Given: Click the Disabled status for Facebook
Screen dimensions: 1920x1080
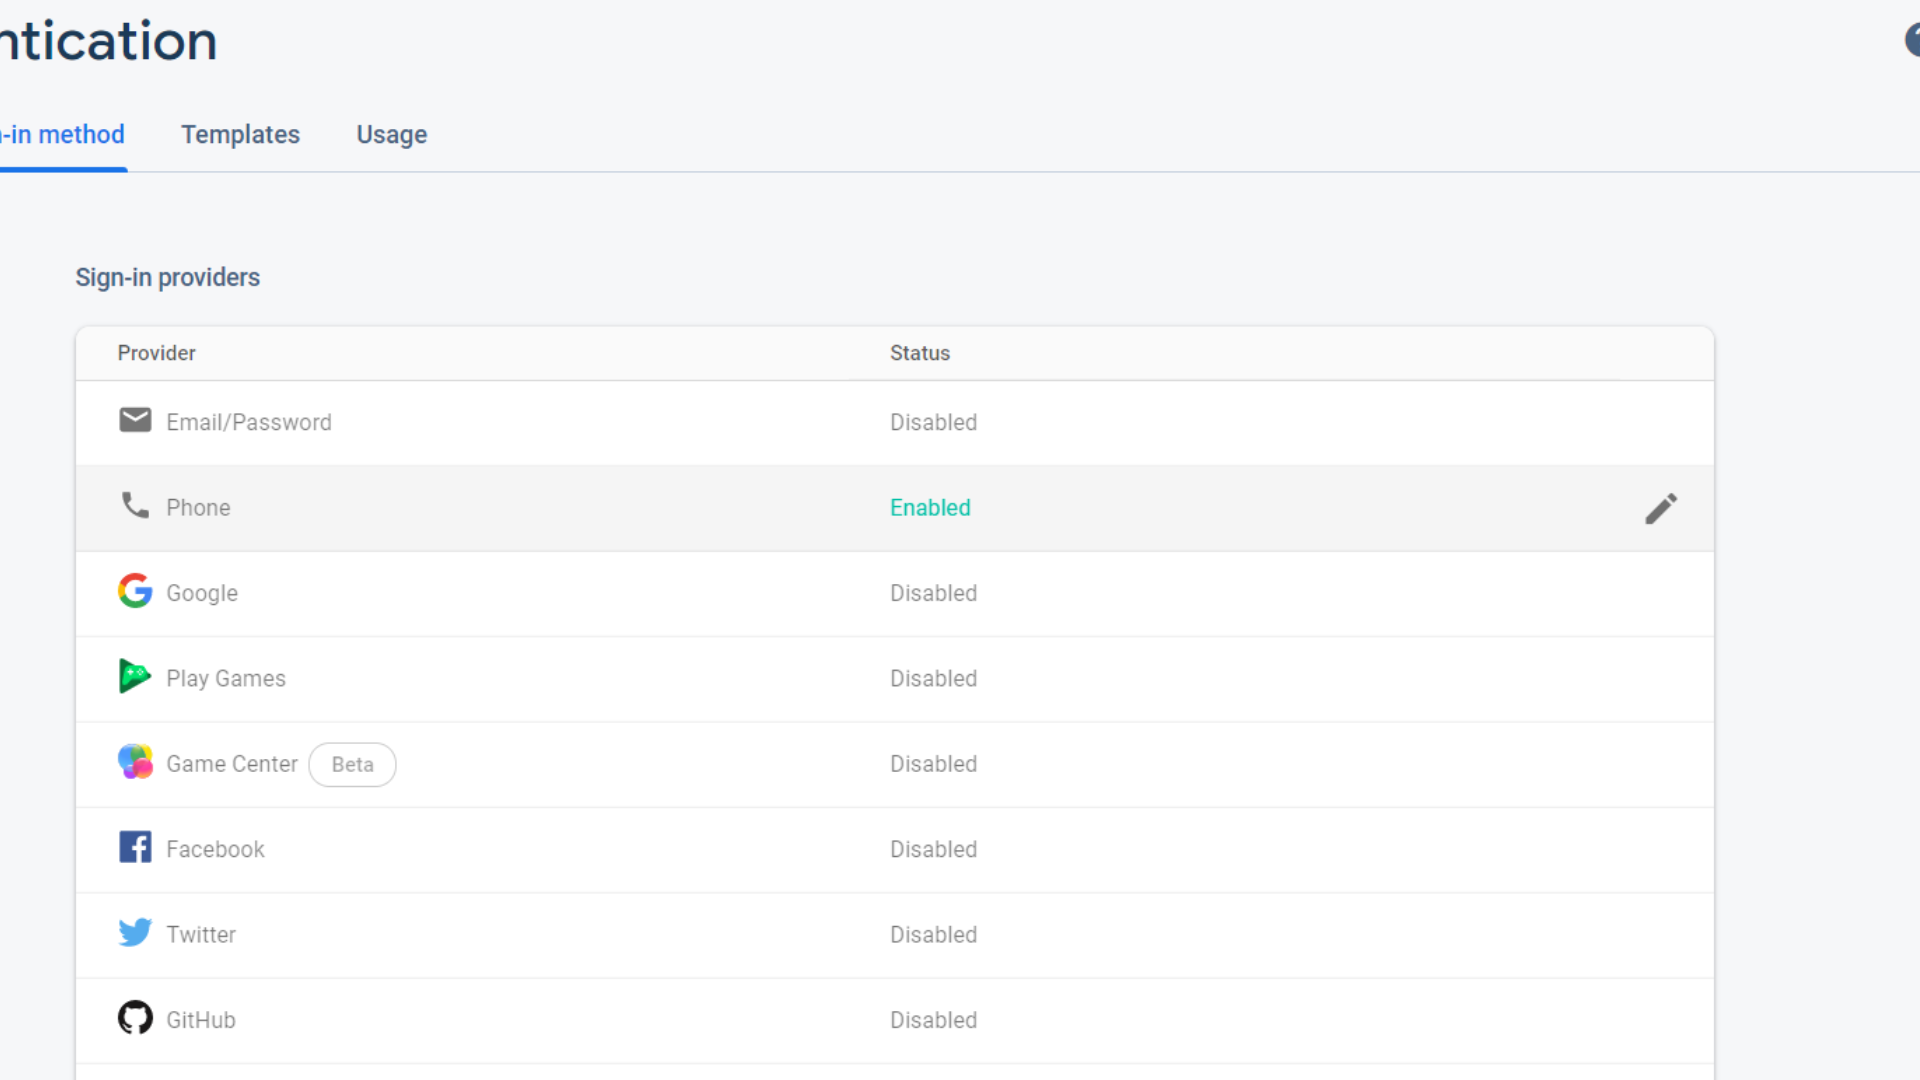Looking at the screenshot, I should 933,849.
